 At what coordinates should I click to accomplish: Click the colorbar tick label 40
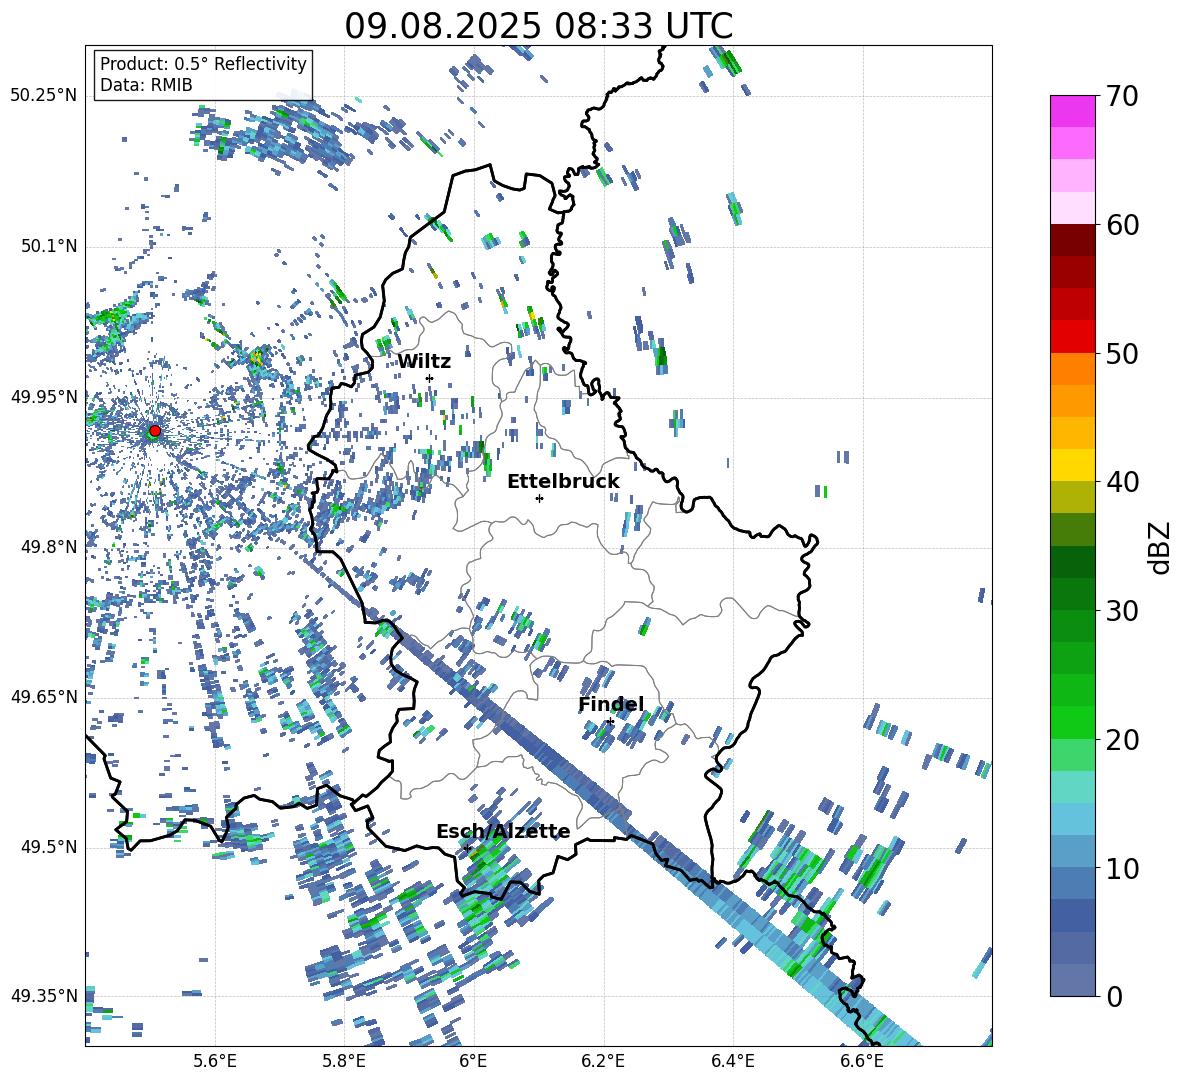coord(1123,482)
